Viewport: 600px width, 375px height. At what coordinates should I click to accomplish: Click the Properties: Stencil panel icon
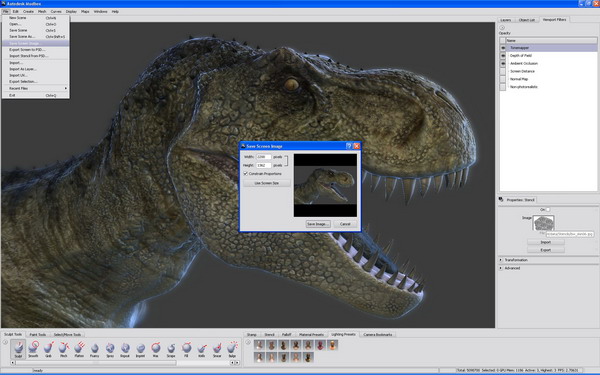(x=501, y=199)
